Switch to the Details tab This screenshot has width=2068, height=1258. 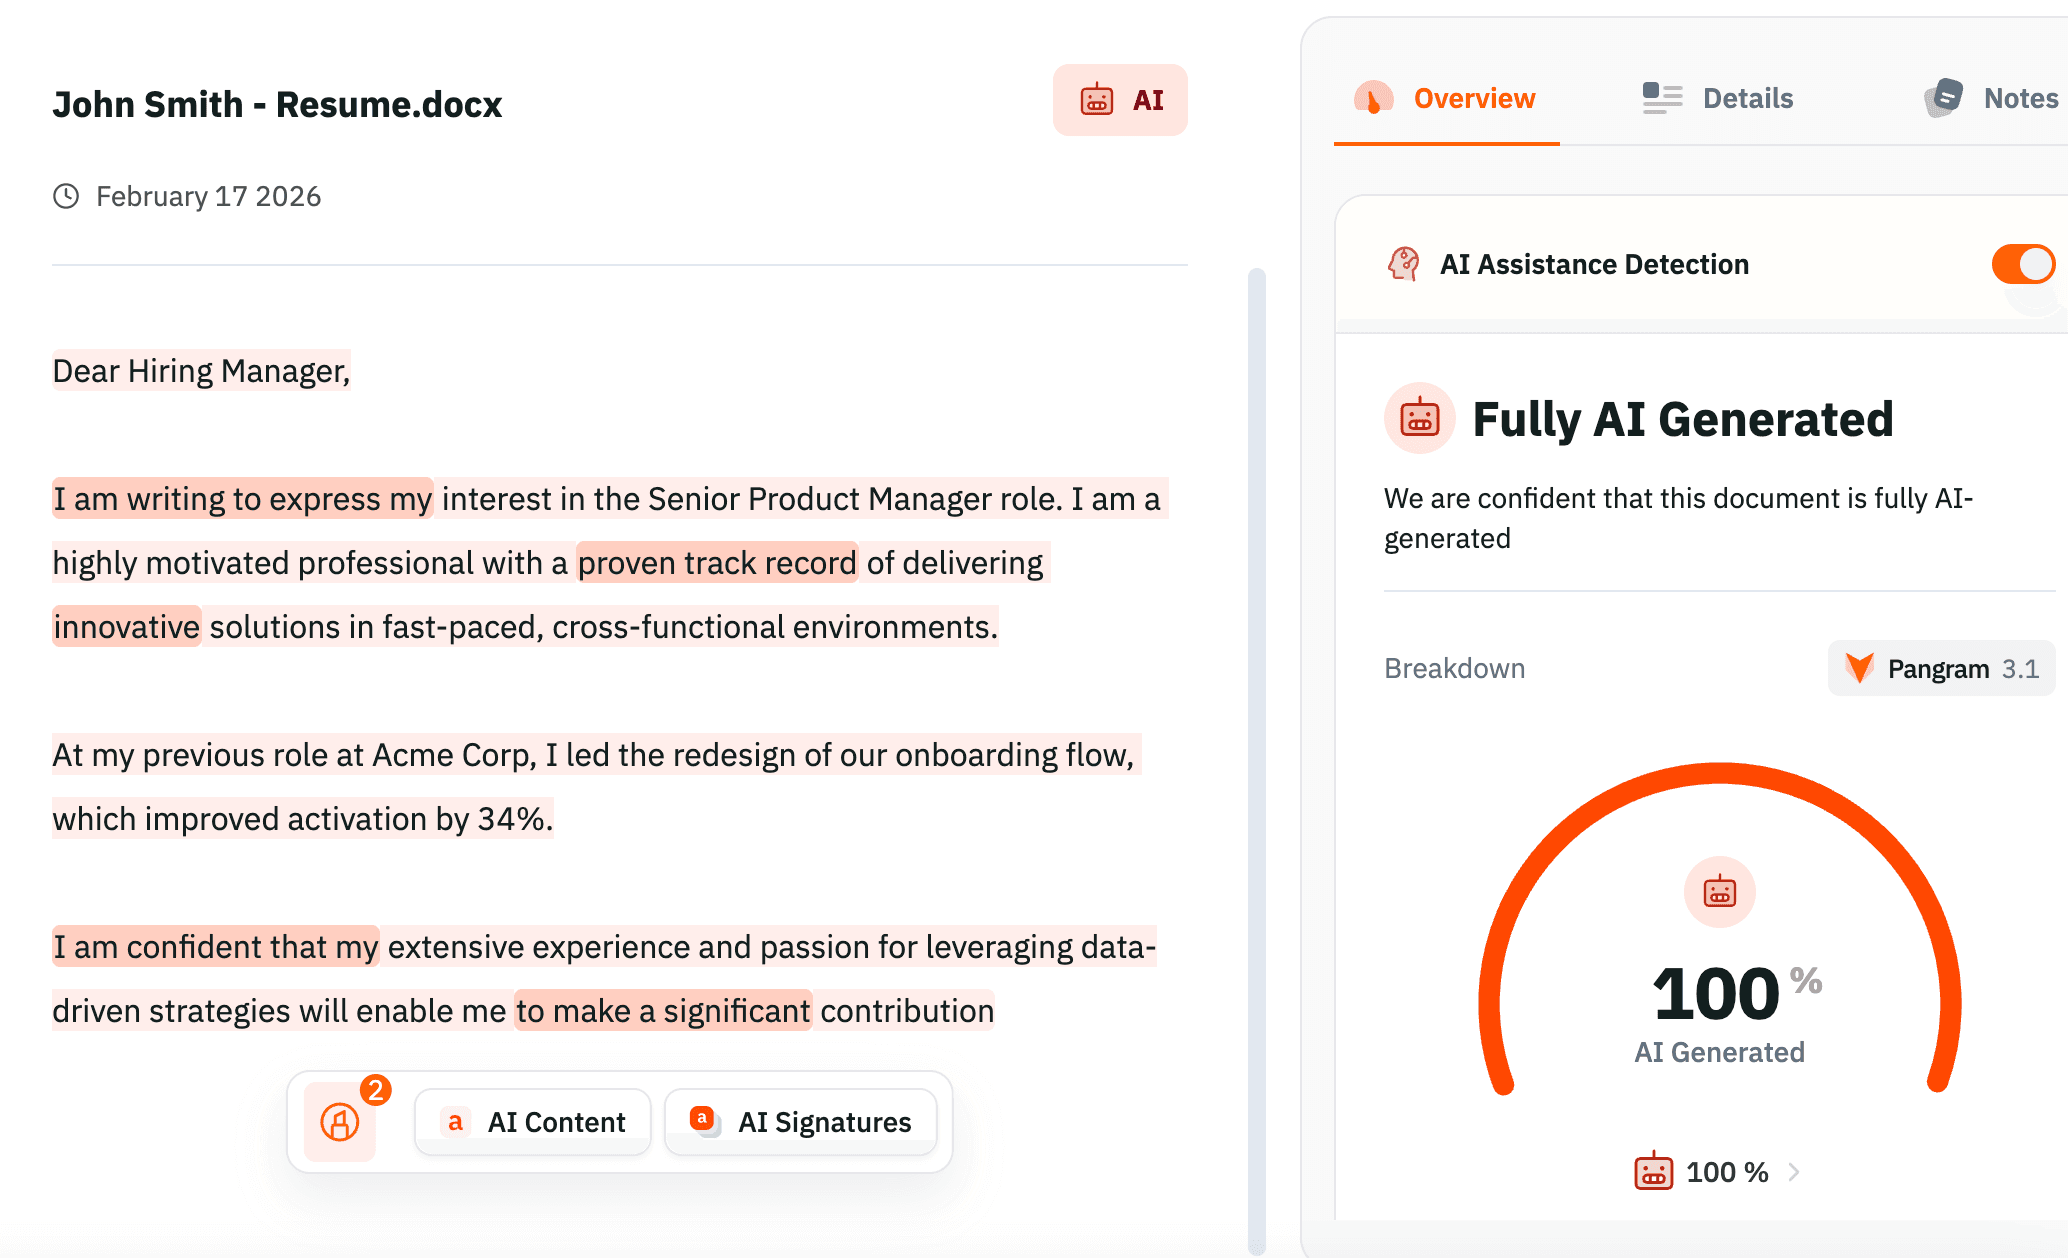1716,98
